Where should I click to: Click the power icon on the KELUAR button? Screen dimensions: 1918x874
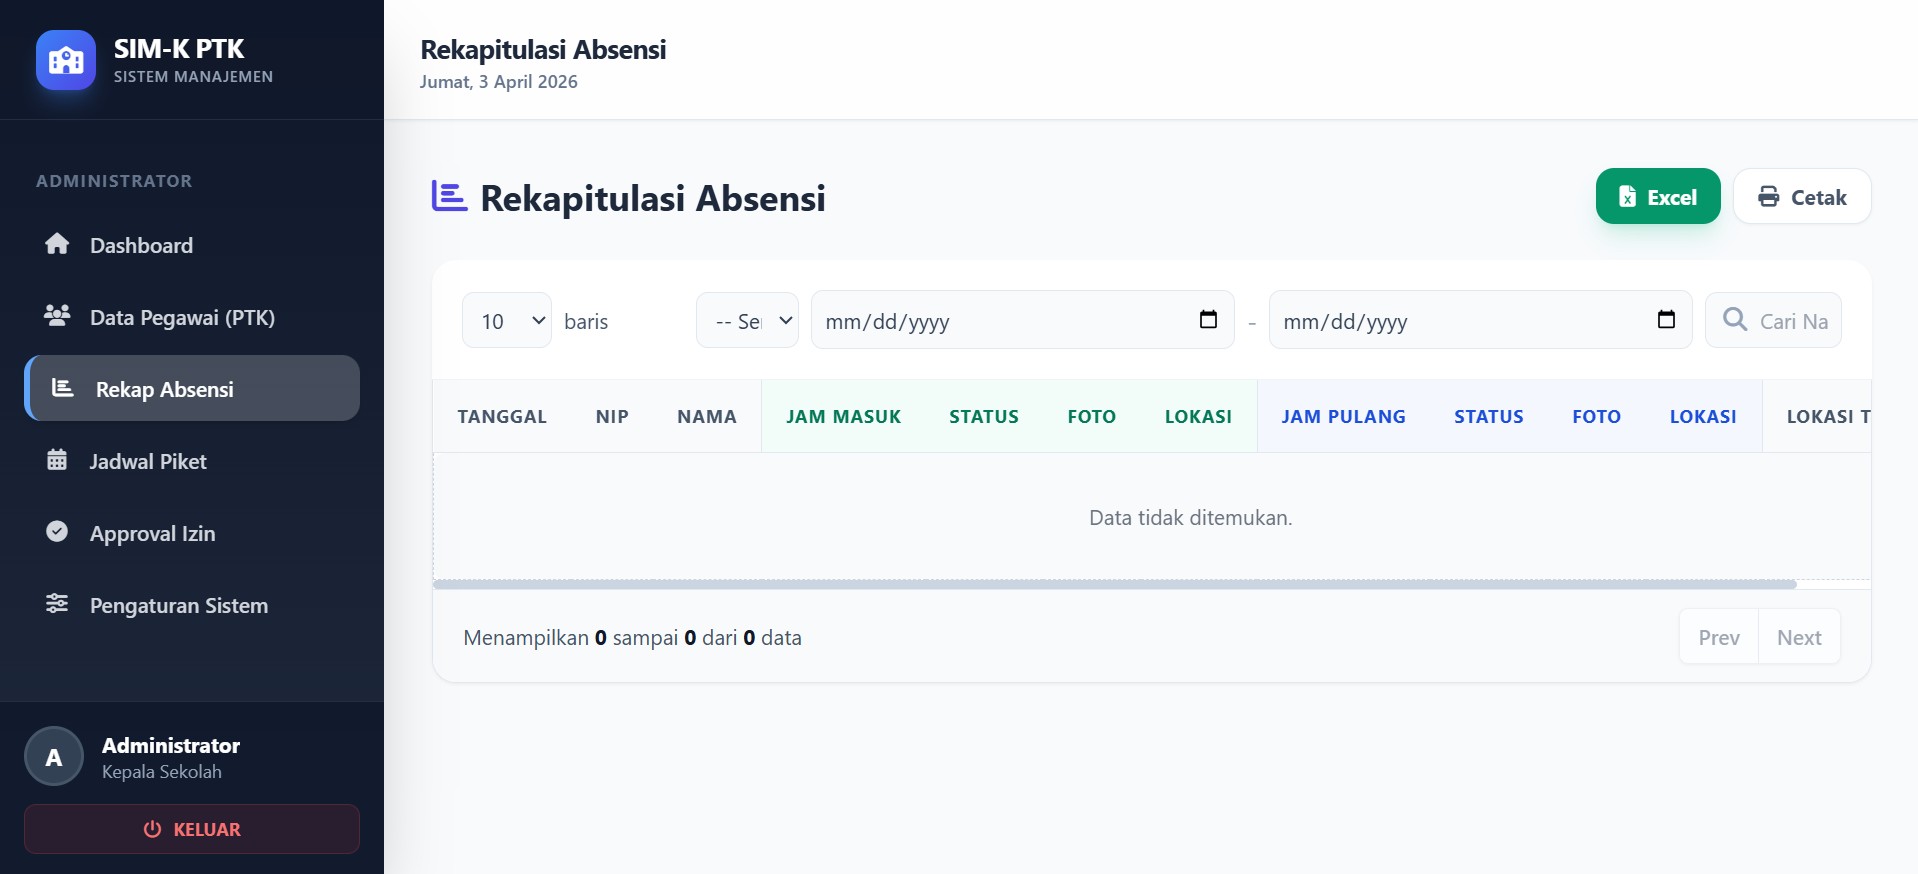[x=150, y=829]
